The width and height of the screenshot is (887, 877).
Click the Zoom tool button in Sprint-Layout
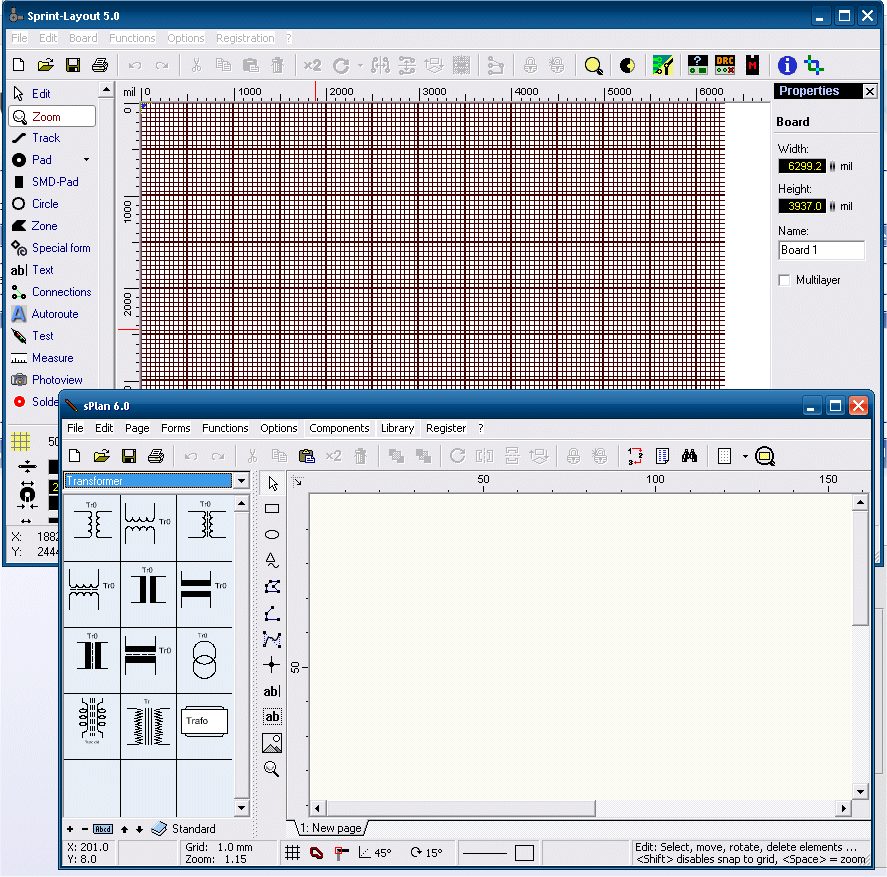click(52, 117)
